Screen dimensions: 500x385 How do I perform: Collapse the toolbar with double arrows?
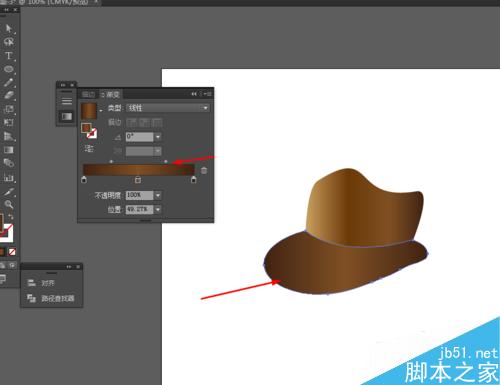(6, 10)
